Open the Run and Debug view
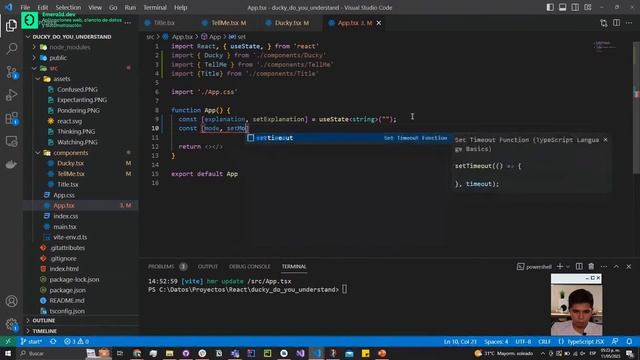Viewport: 640px width, 360px height. (11, 95)
